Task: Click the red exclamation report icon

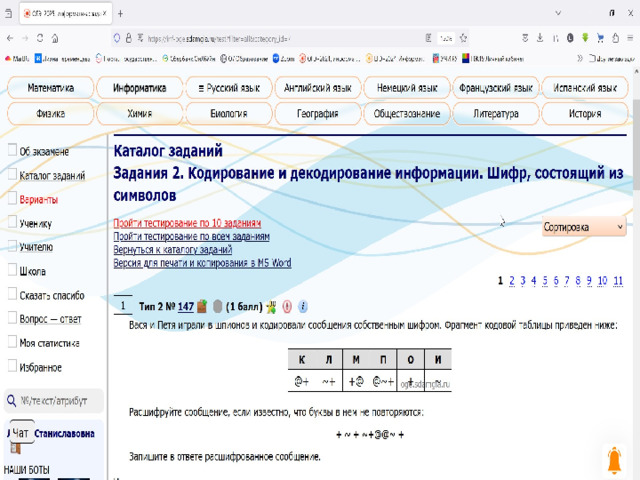Action: point(287,307)
